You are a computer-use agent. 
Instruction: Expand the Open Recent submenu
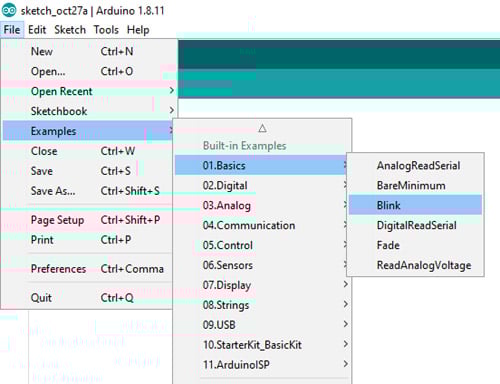pyautogui.click(x=88, y=91)
